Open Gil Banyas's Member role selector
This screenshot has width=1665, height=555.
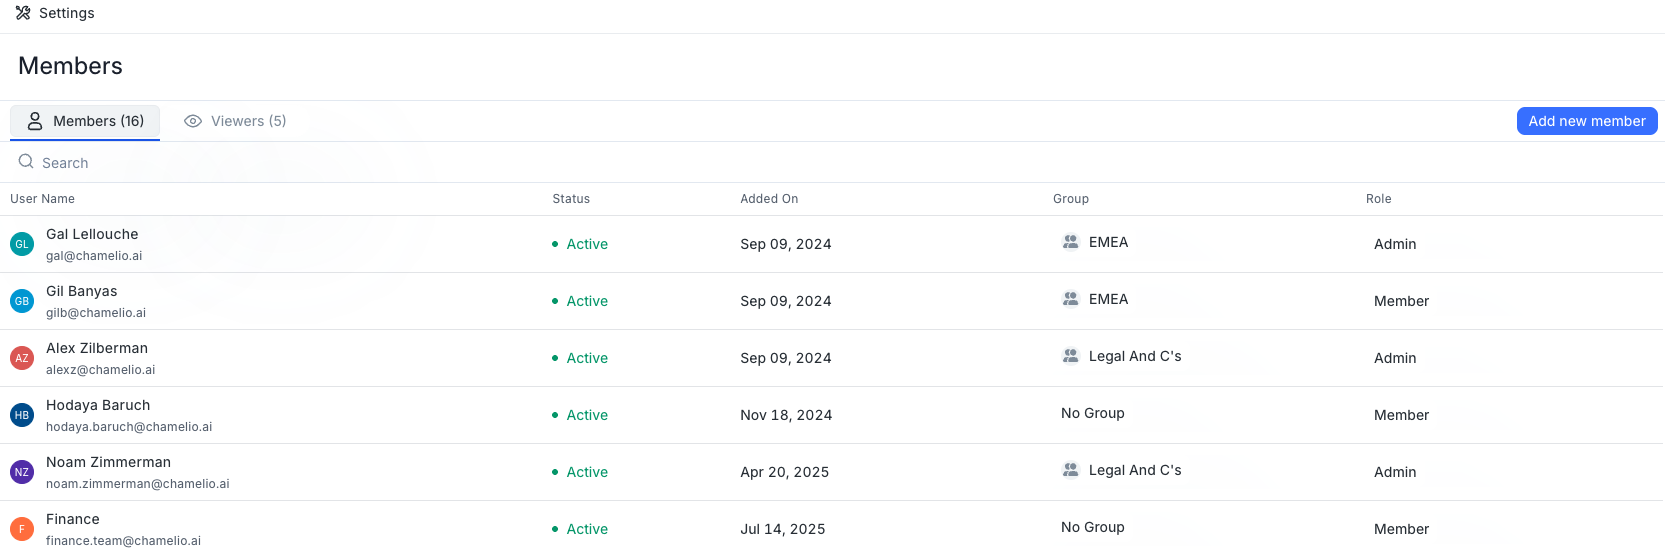[x=1401, y=301]
